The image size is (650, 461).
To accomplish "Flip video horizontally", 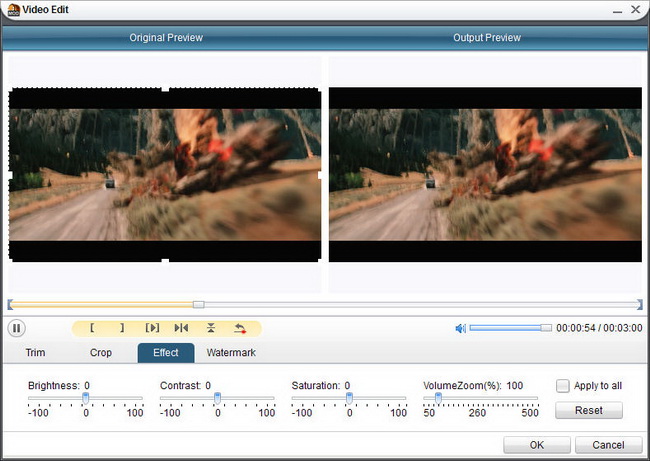I will 181,328.
